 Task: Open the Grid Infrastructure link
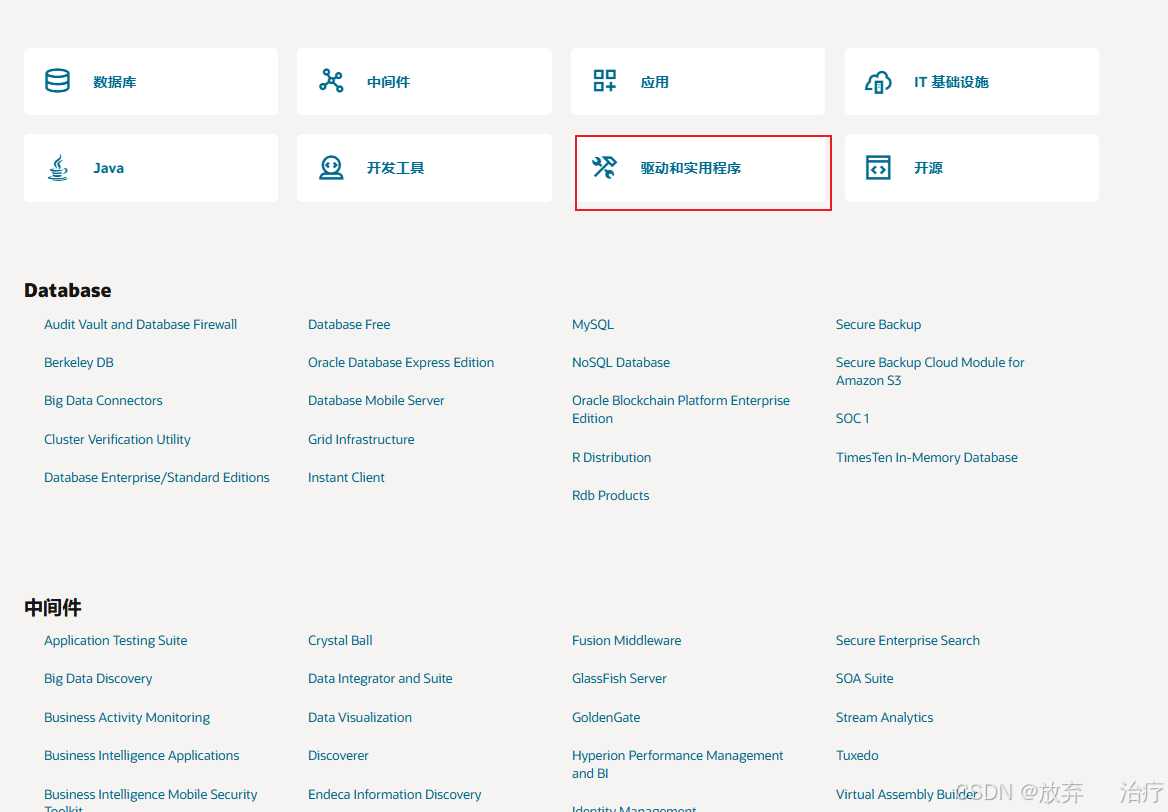(x=361, y=439)
